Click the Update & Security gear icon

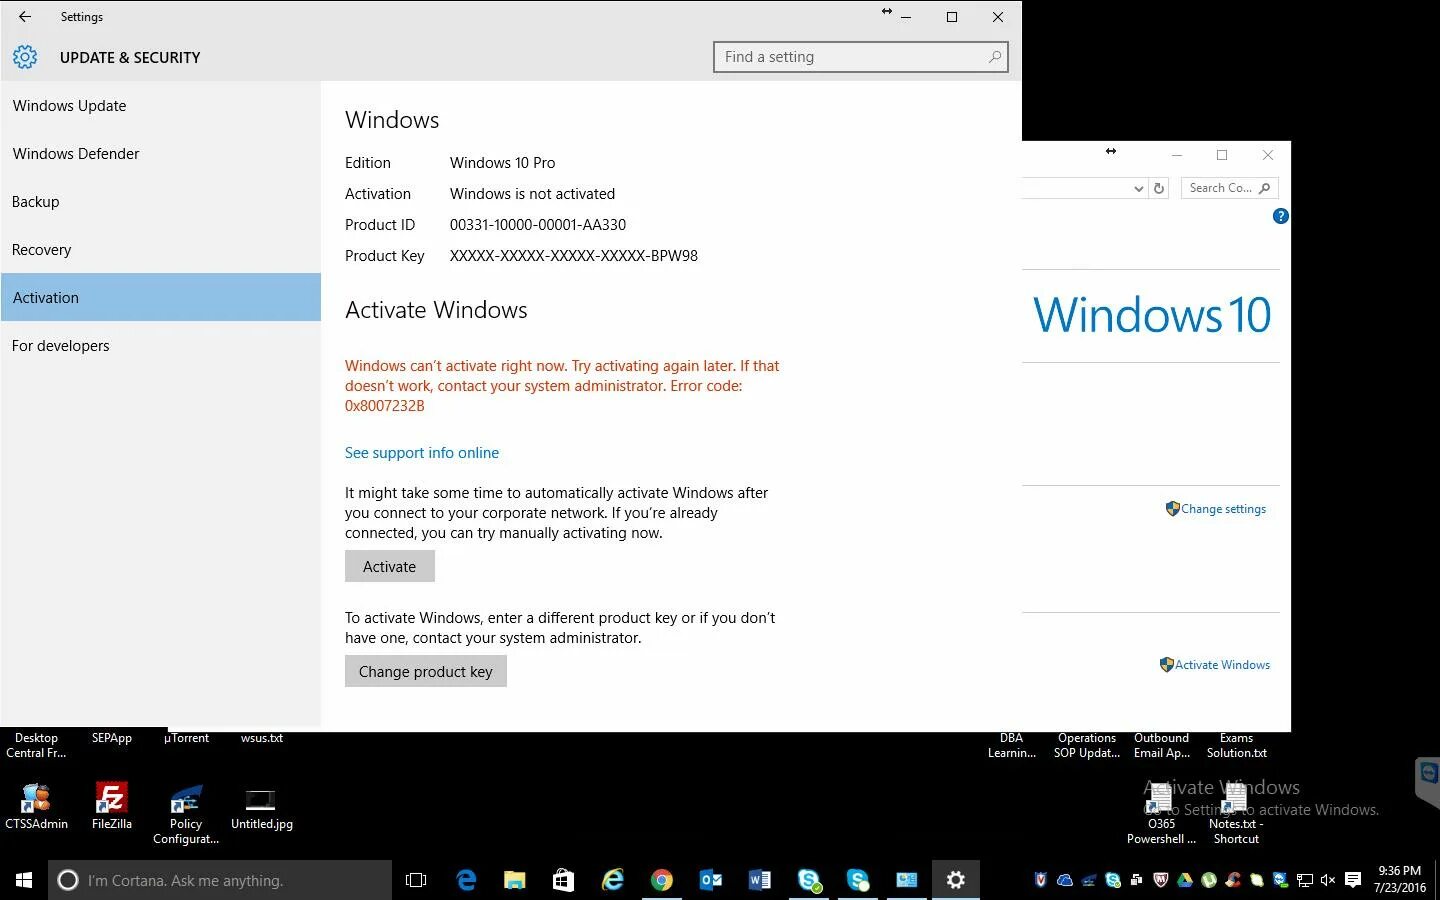point(25,57)
